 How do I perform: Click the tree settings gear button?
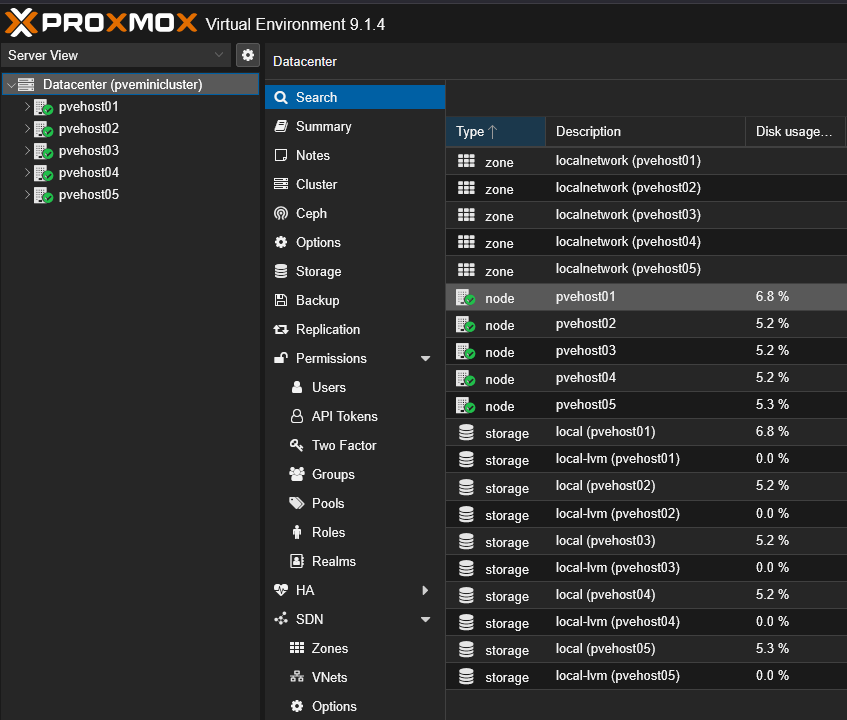point(248,55)
